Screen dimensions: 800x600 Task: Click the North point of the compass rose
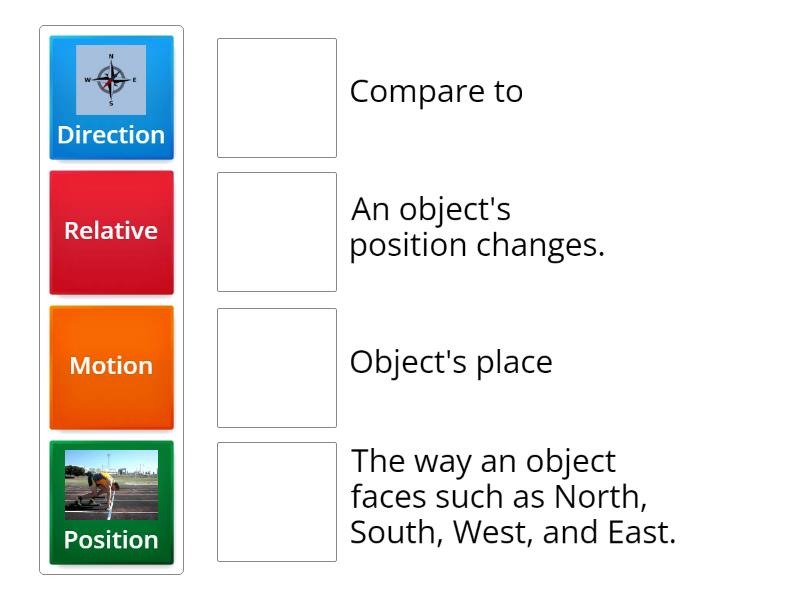pyautogui.click(x=110, y=56)
